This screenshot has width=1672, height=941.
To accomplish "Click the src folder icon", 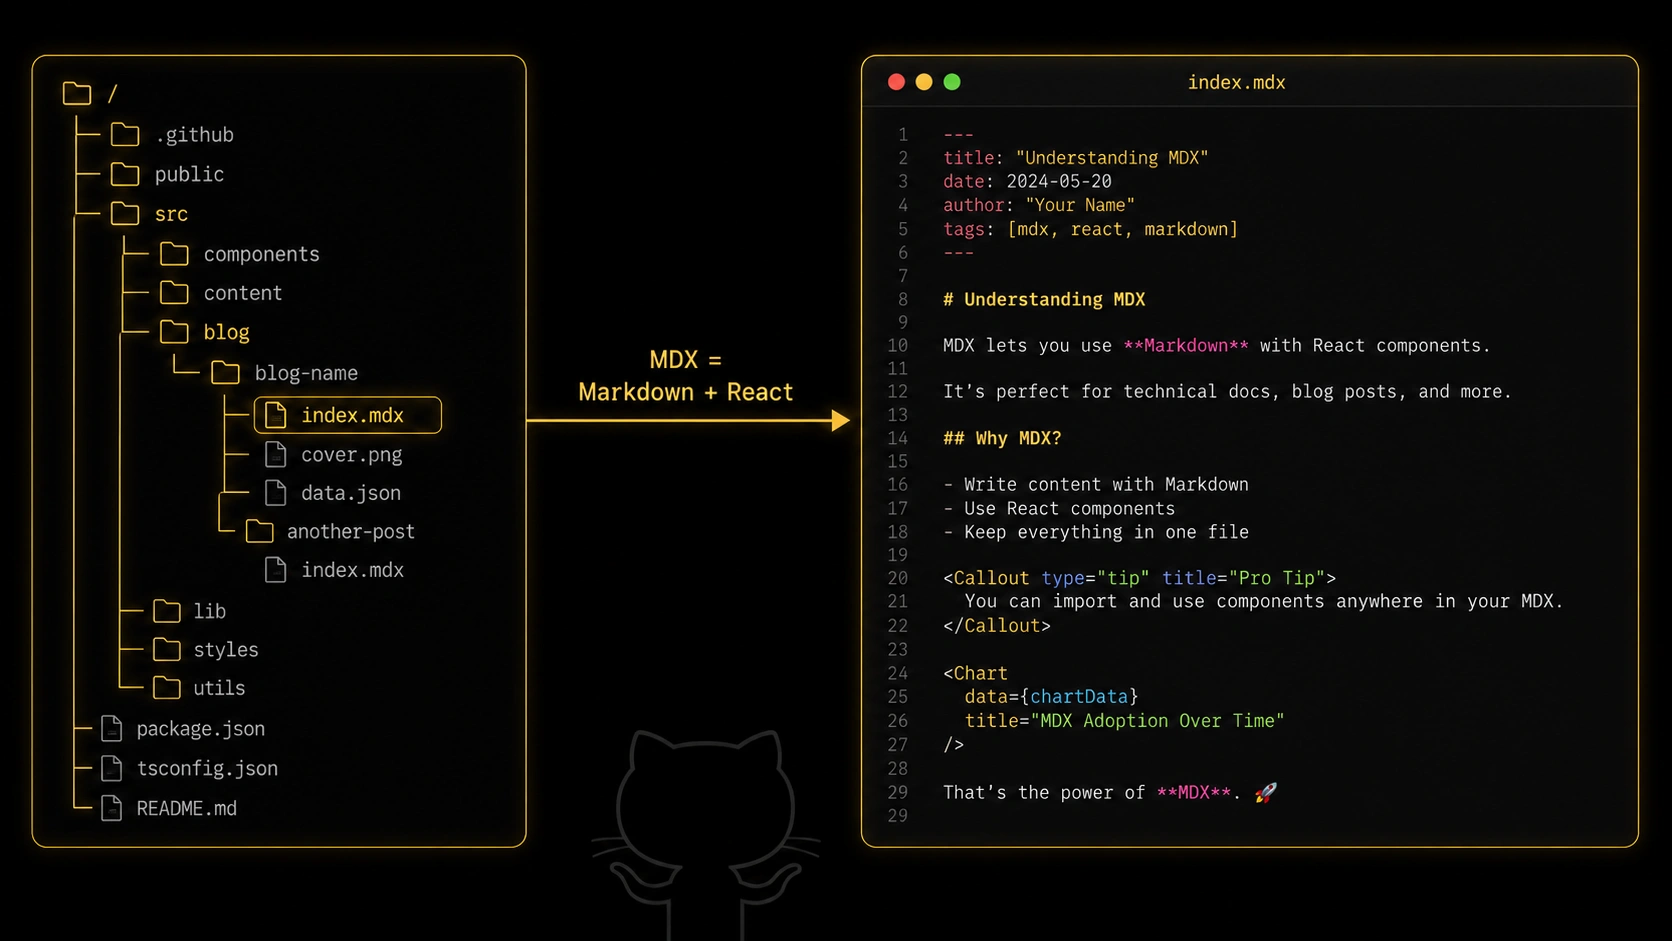I will pos(125,214).
